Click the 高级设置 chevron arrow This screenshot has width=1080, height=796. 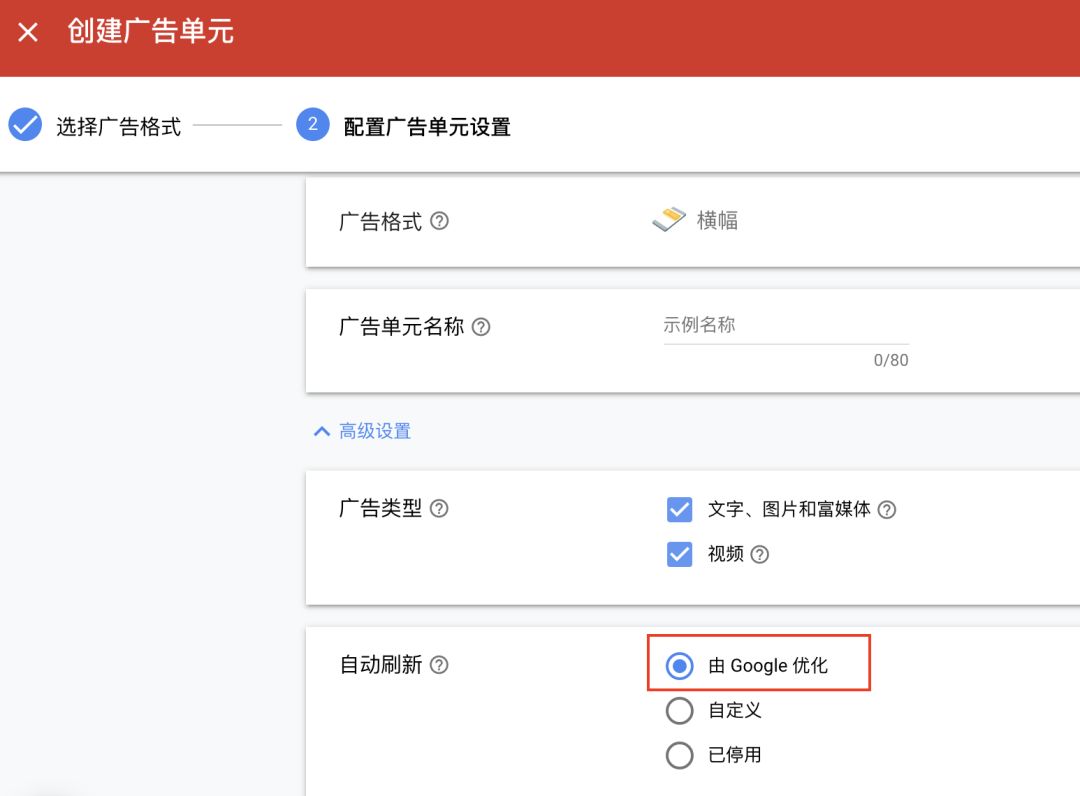321,431
